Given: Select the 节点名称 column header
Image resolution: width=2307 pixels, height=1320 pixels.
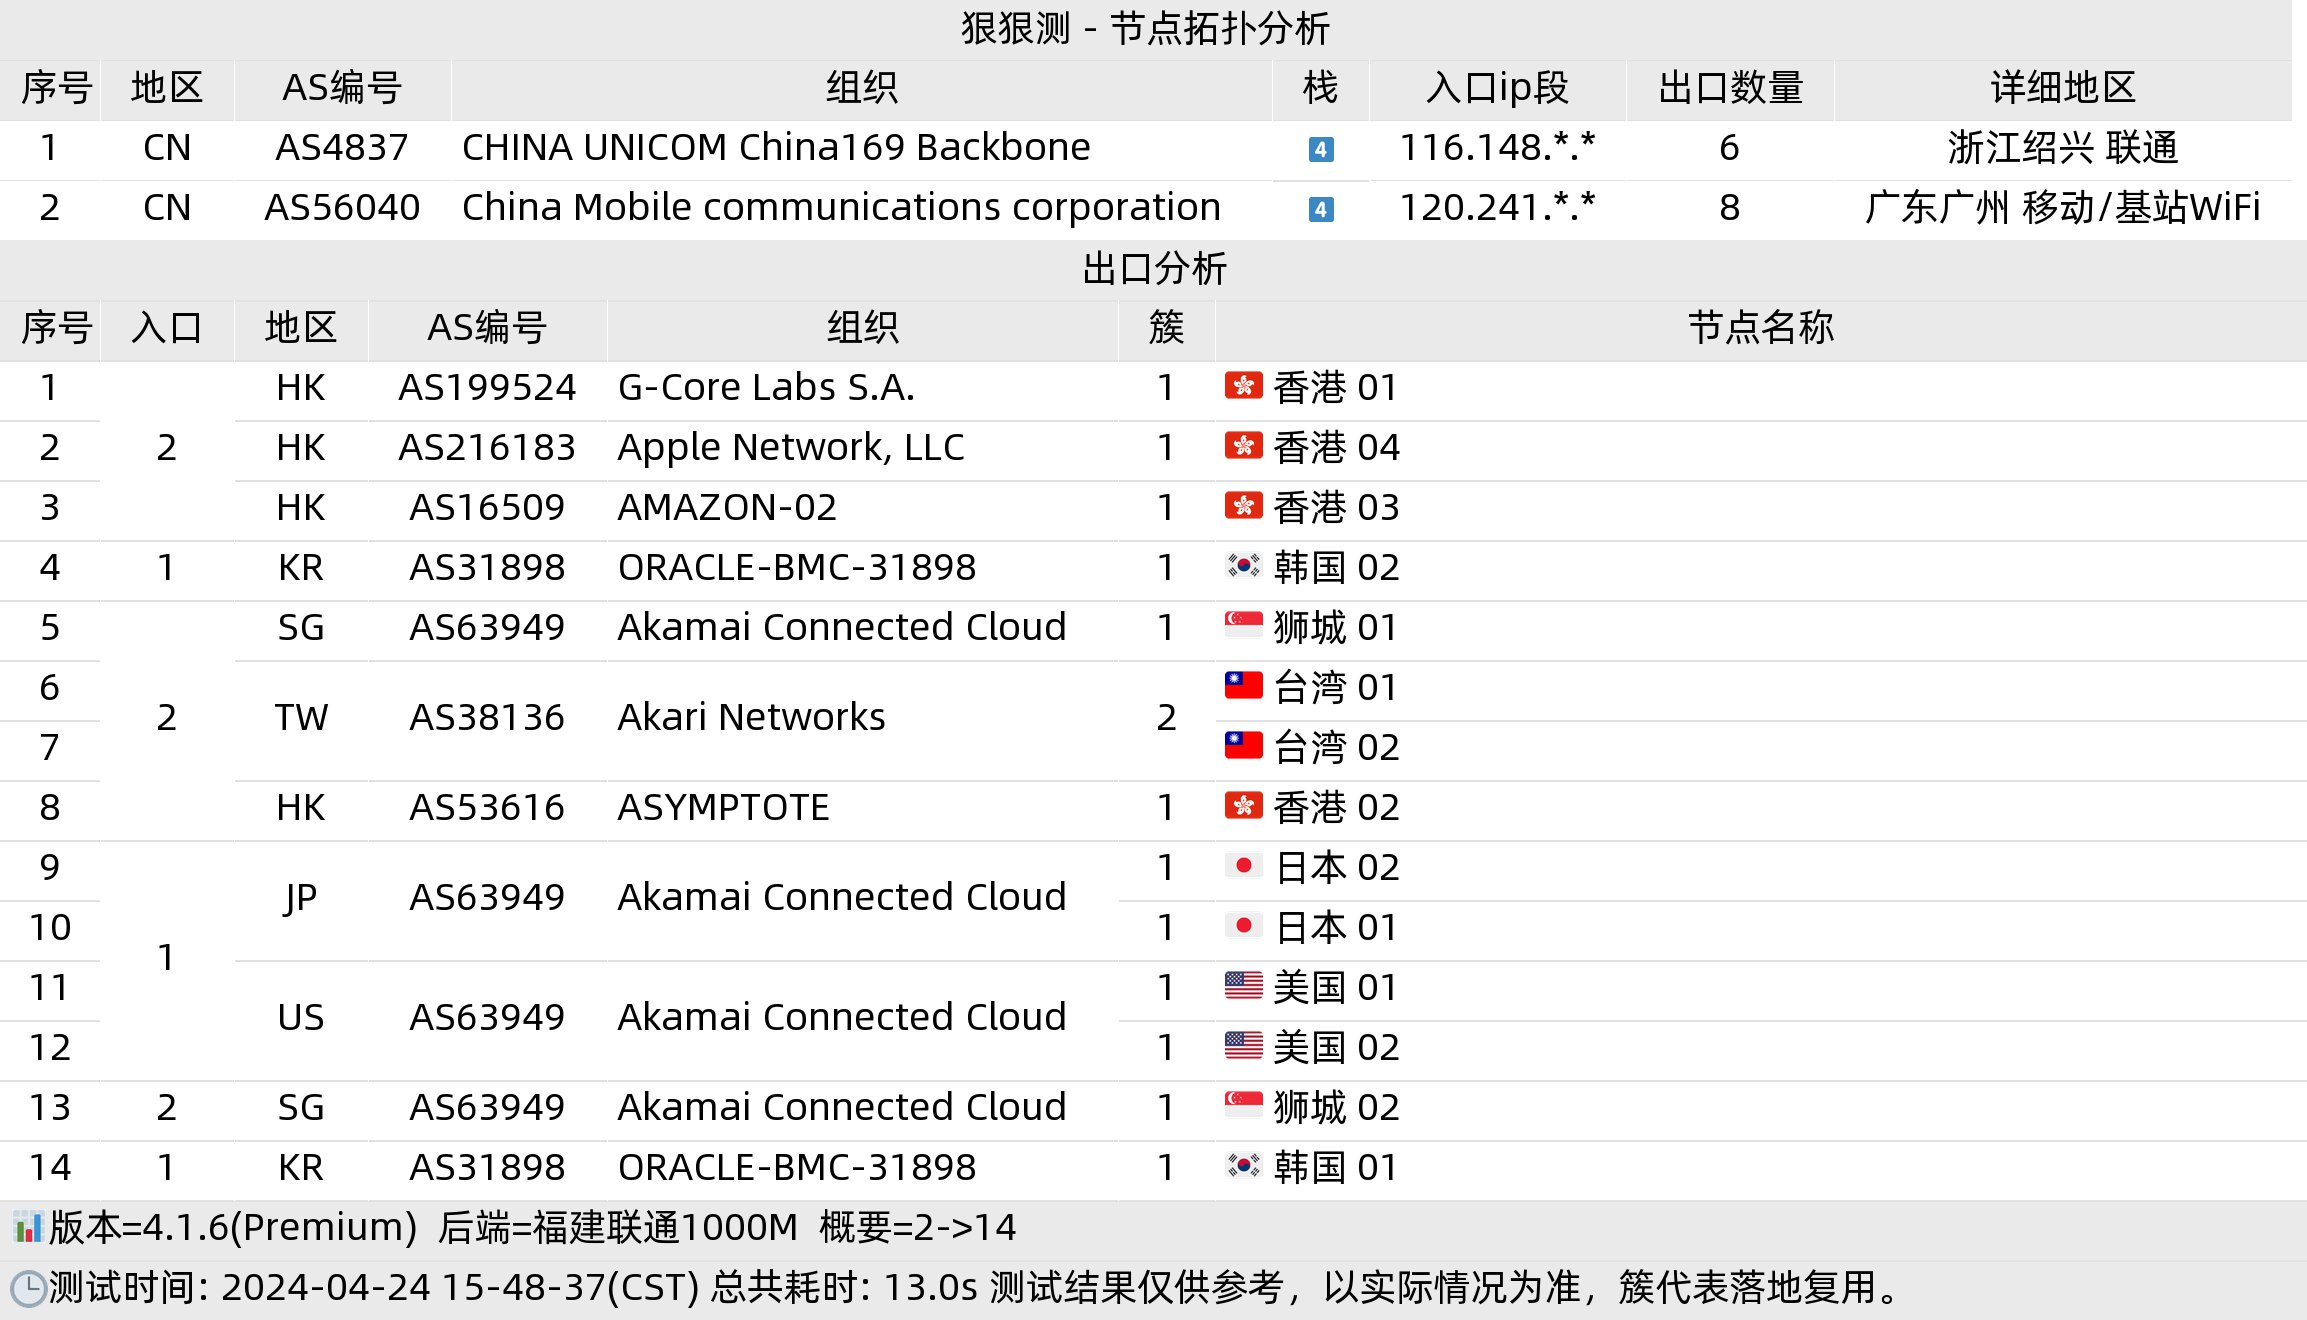Looking at the screenshot, I should point(1760,328).
